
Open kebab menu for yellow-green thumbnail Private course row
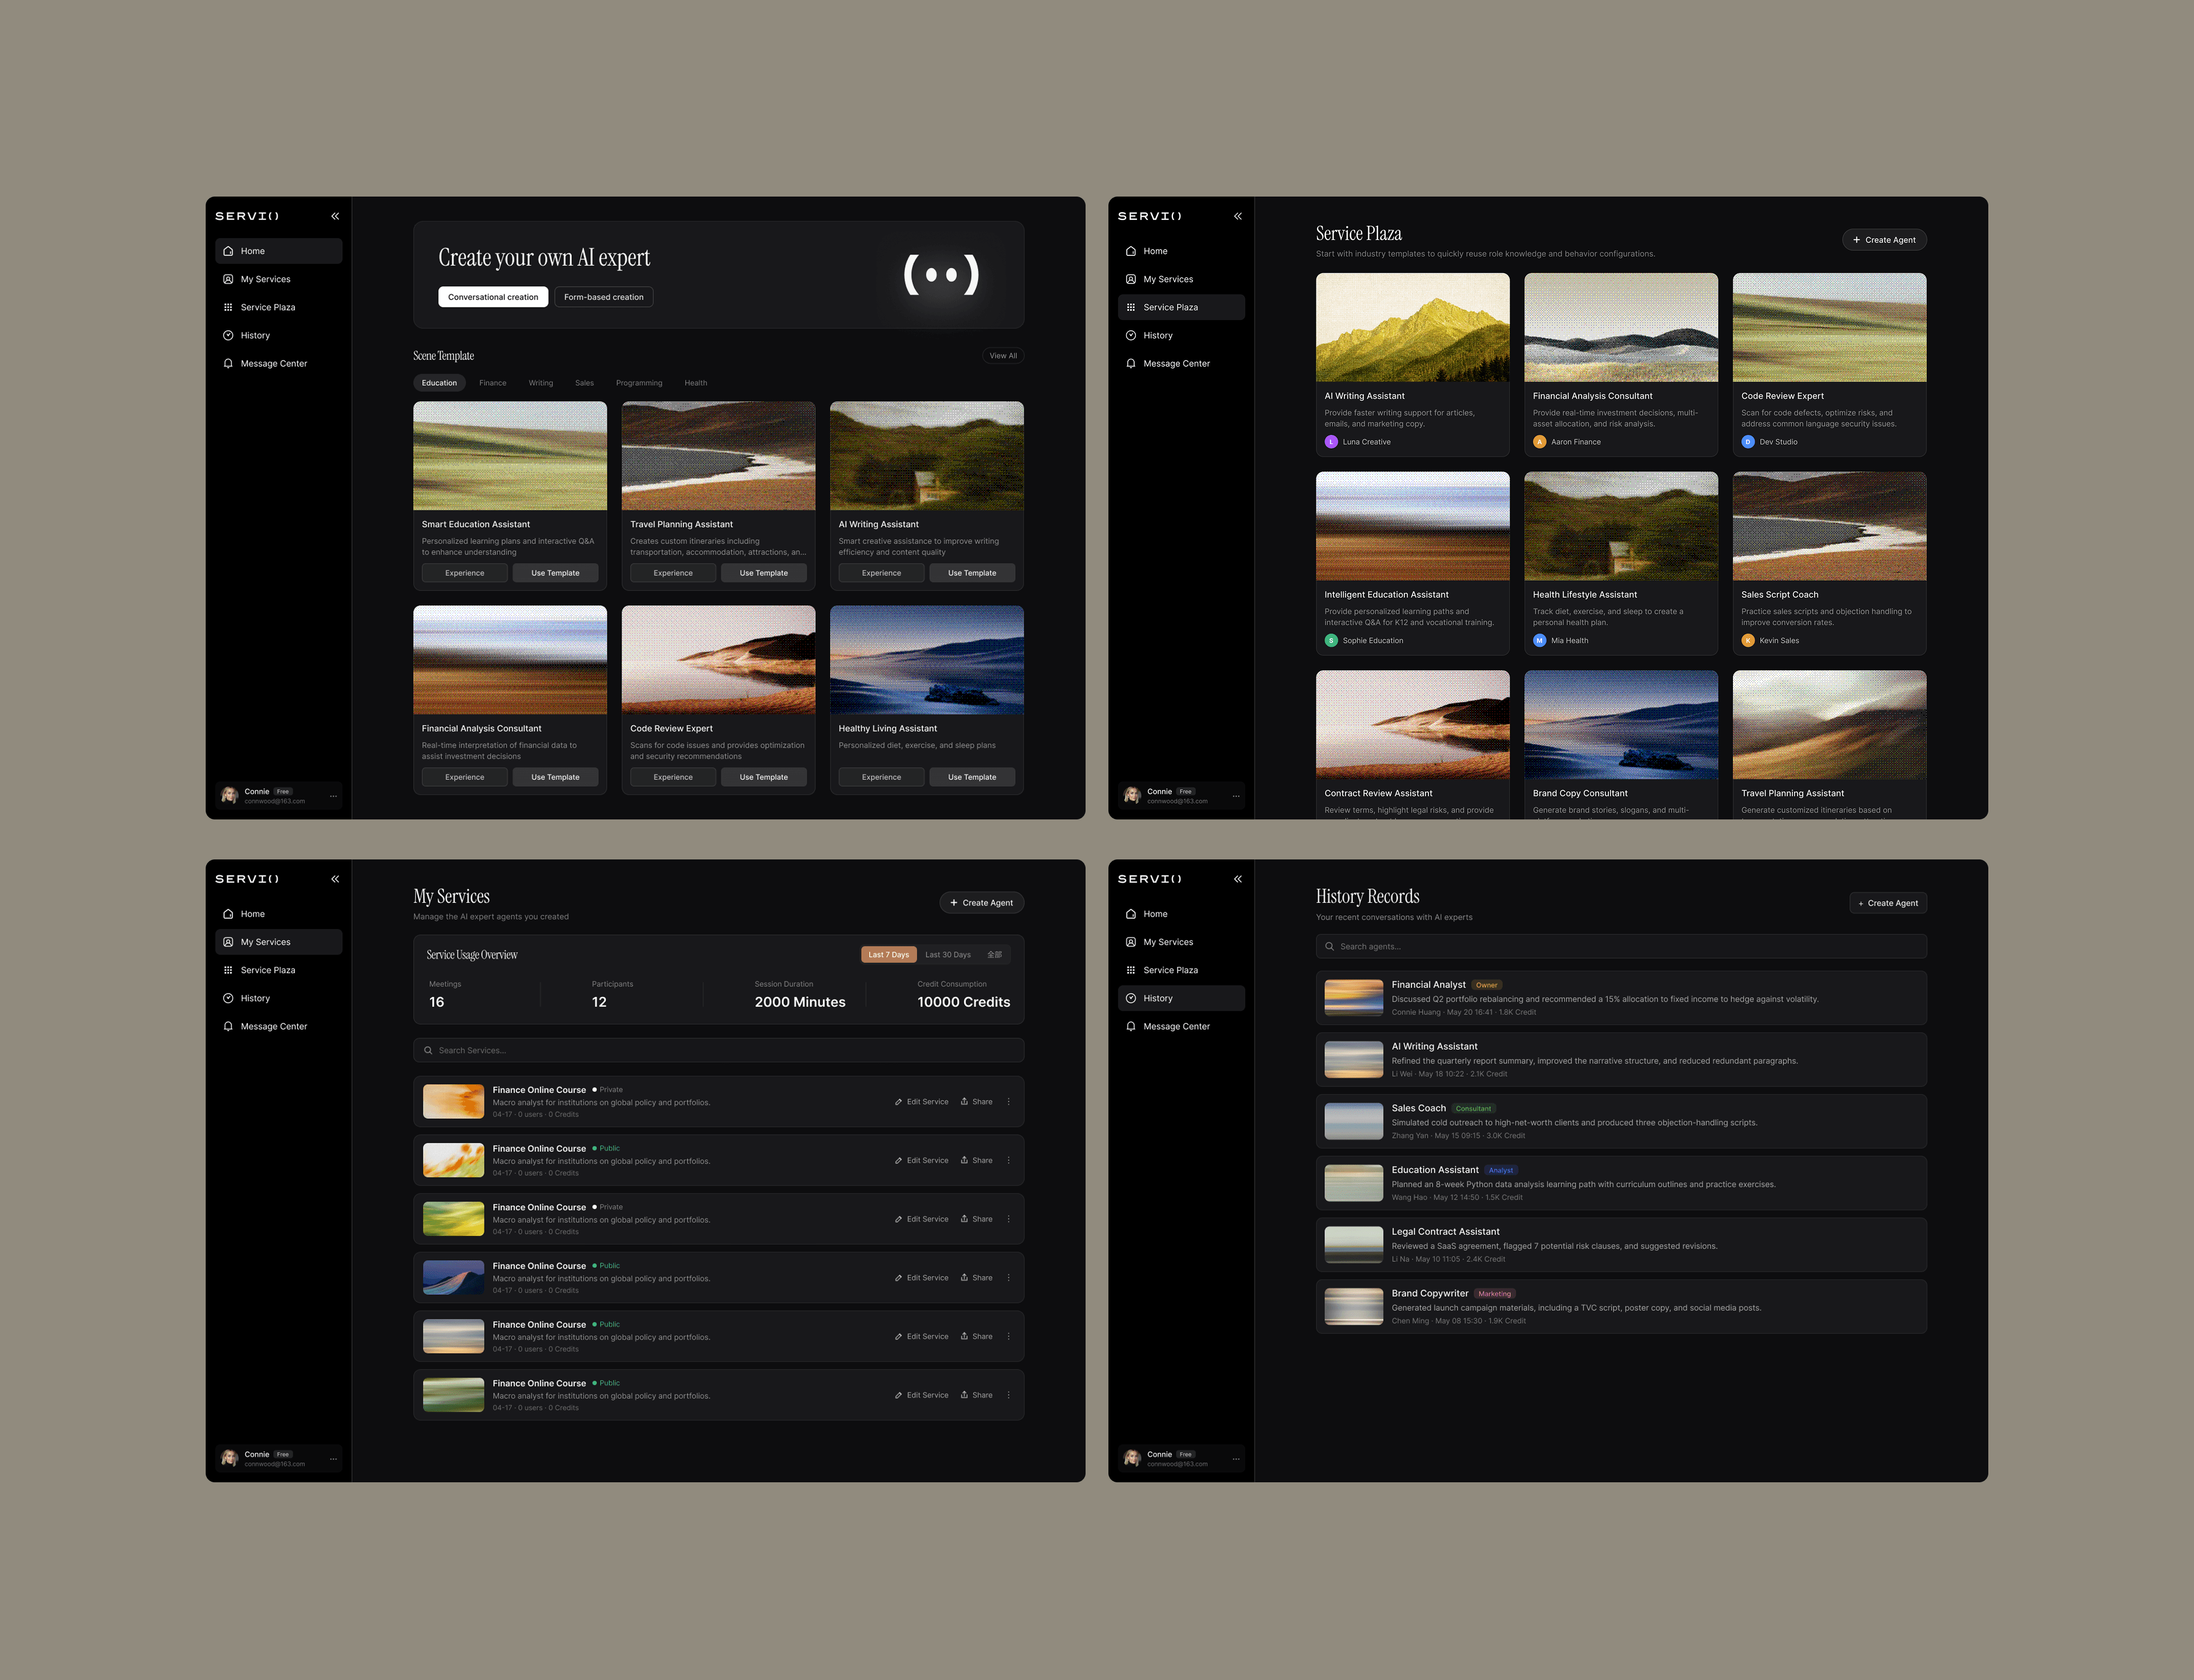tap(1008, 1219)
